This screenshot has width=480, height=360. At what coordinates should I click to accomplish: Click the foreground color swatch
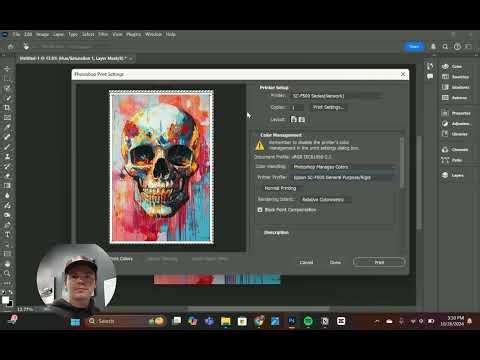point(5,300)
